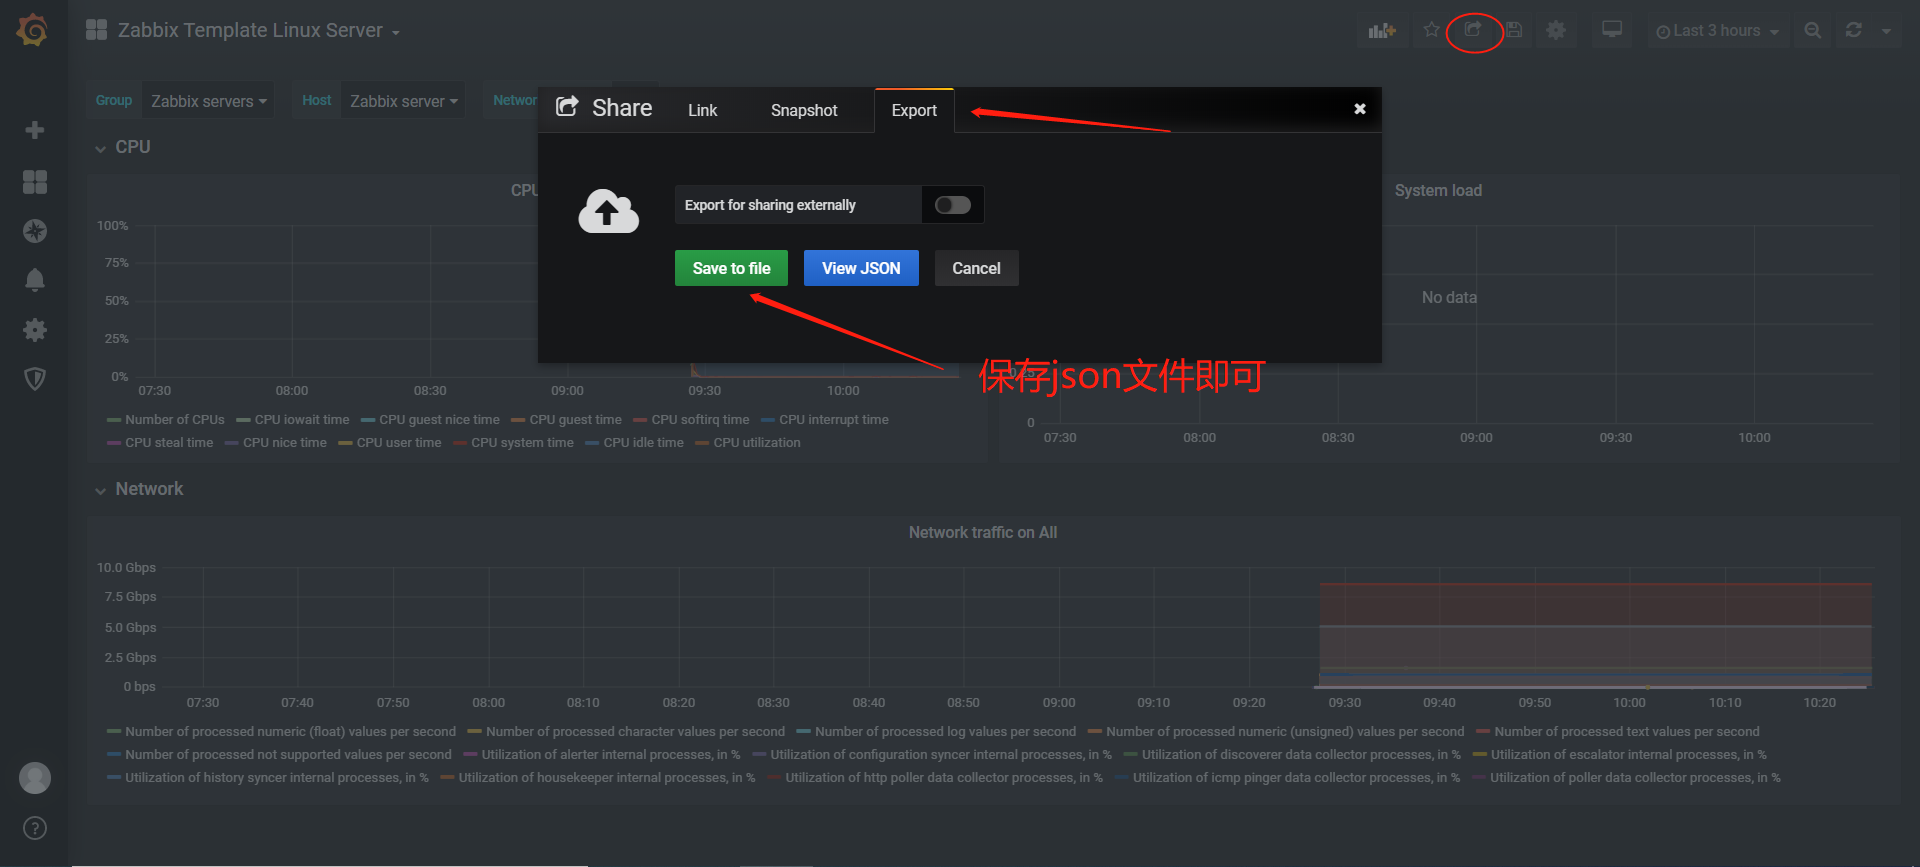Open the Group Zabbix servers dropdown

coord(208,101)
